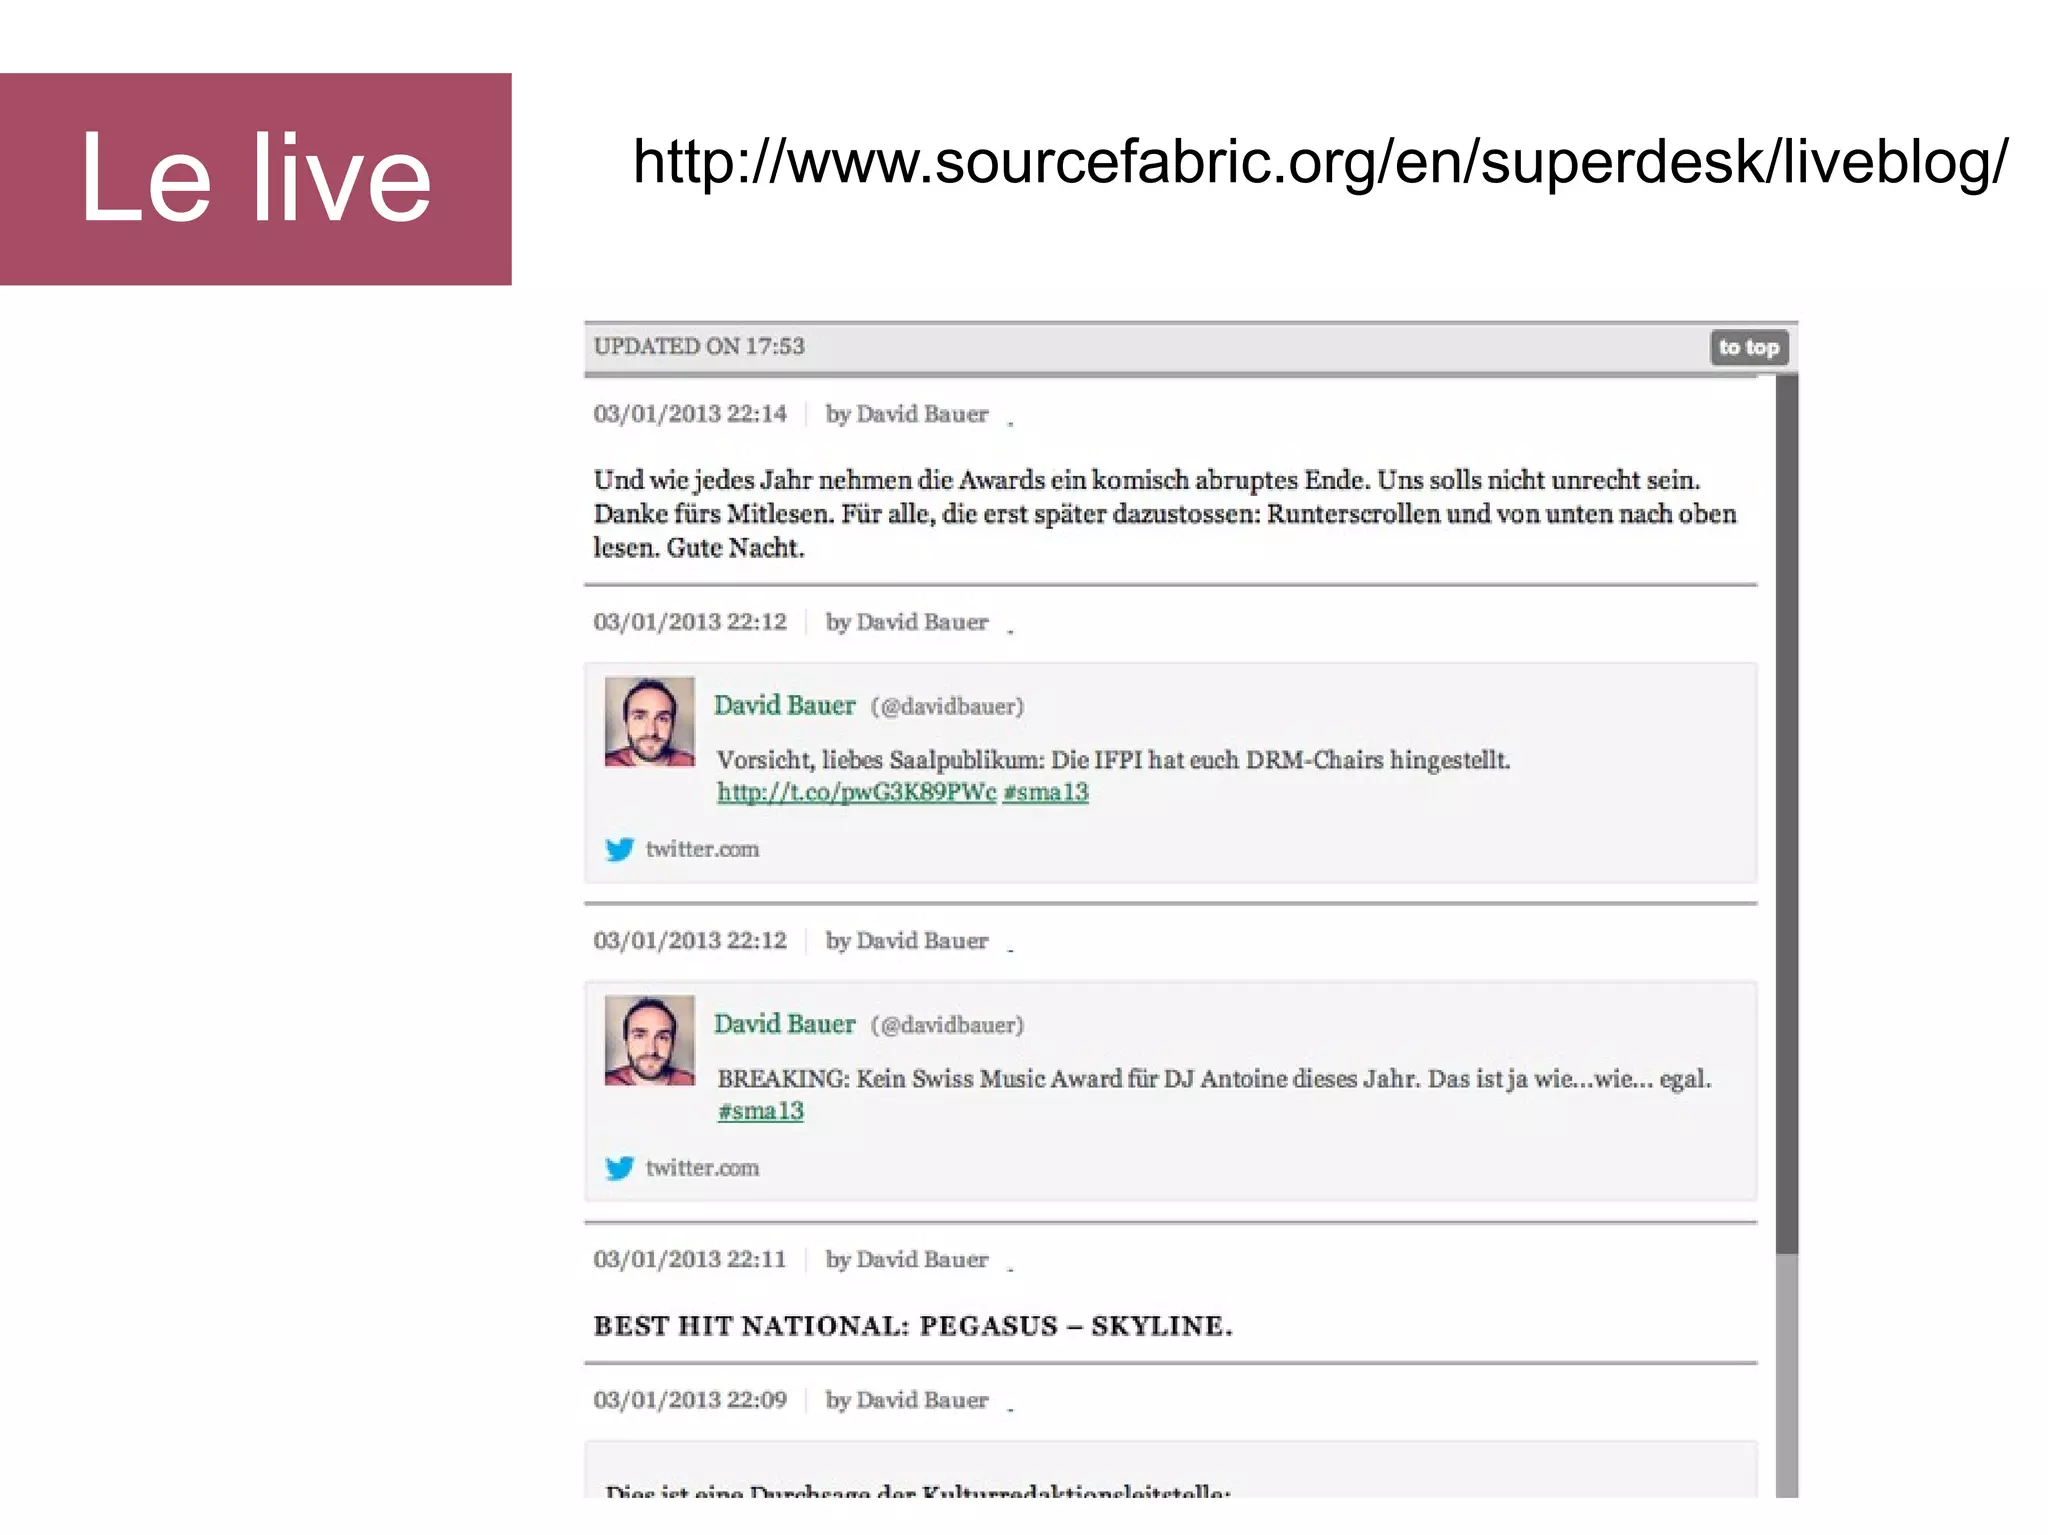Select timestamp 03/01/2013 22:11

(690, 1259)
